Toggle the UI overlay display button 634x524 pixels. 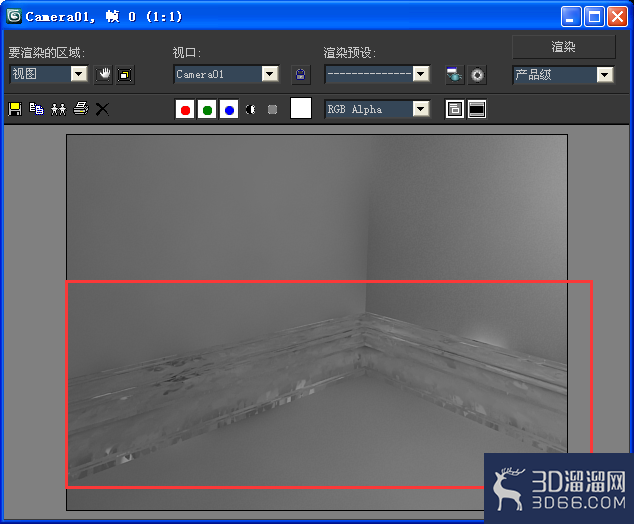455,109
